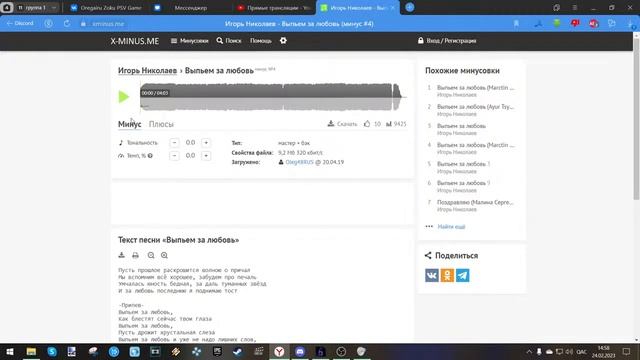Open the Темп help question-mark icon
The height and width of the screenshot is (360, 640).
(x=150, y=156)
